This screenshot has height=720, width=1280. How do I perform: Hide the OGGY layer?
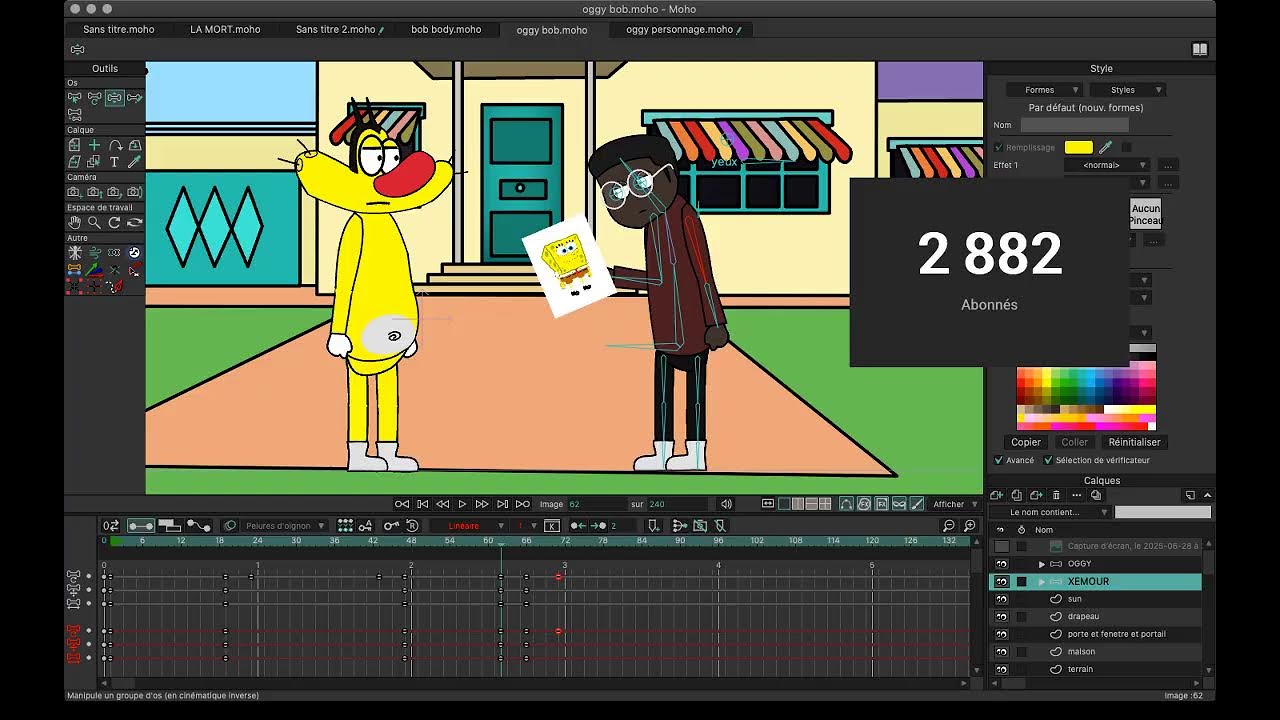(1001, 564)
